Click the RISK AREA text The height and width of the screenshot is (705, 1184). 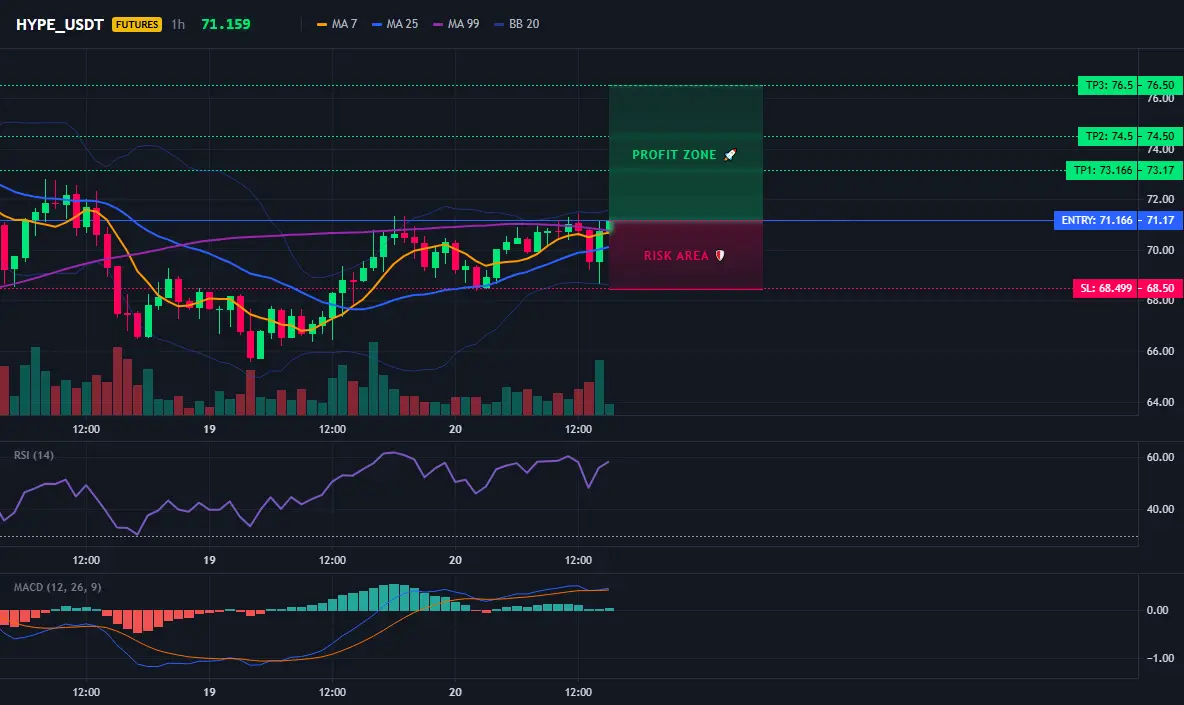(677, 256)
